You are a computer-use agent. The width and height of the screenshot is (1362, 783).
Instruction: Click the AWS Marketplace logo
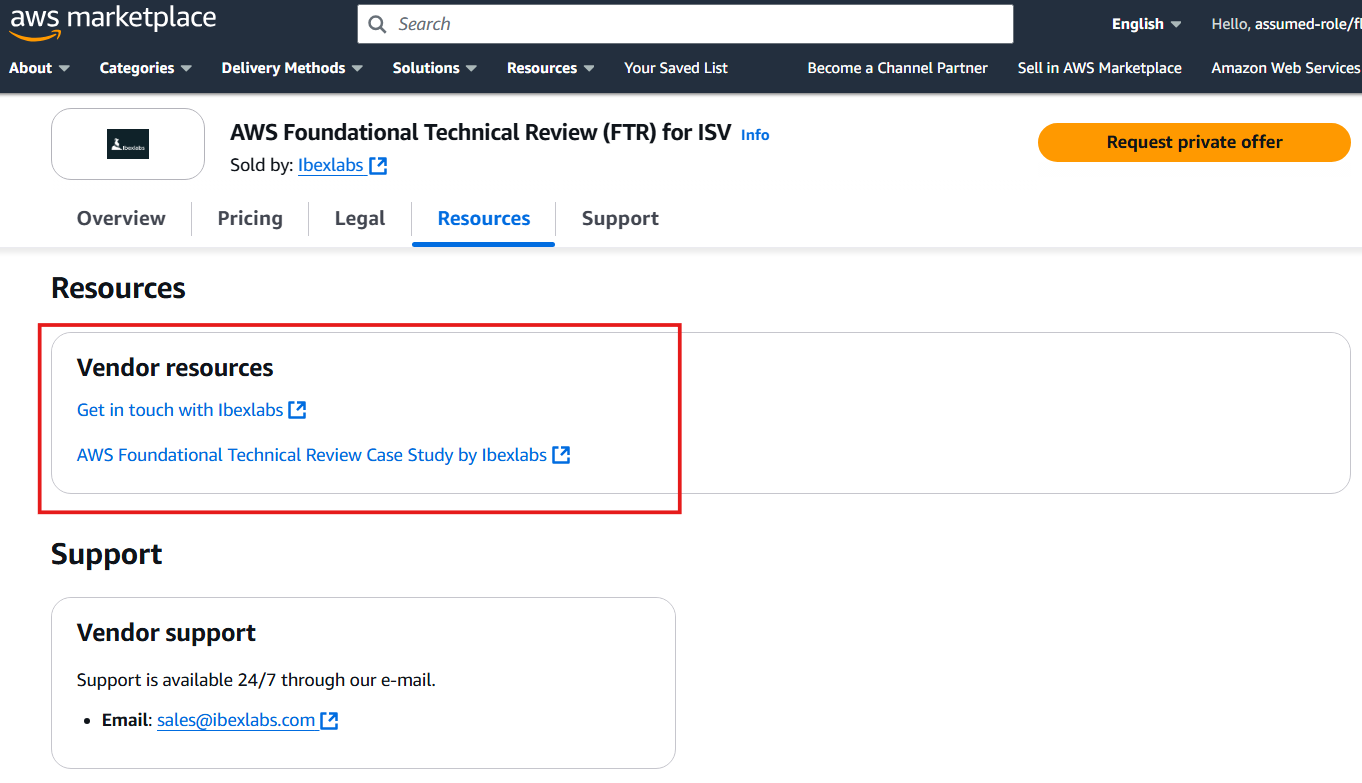[112, 22]
